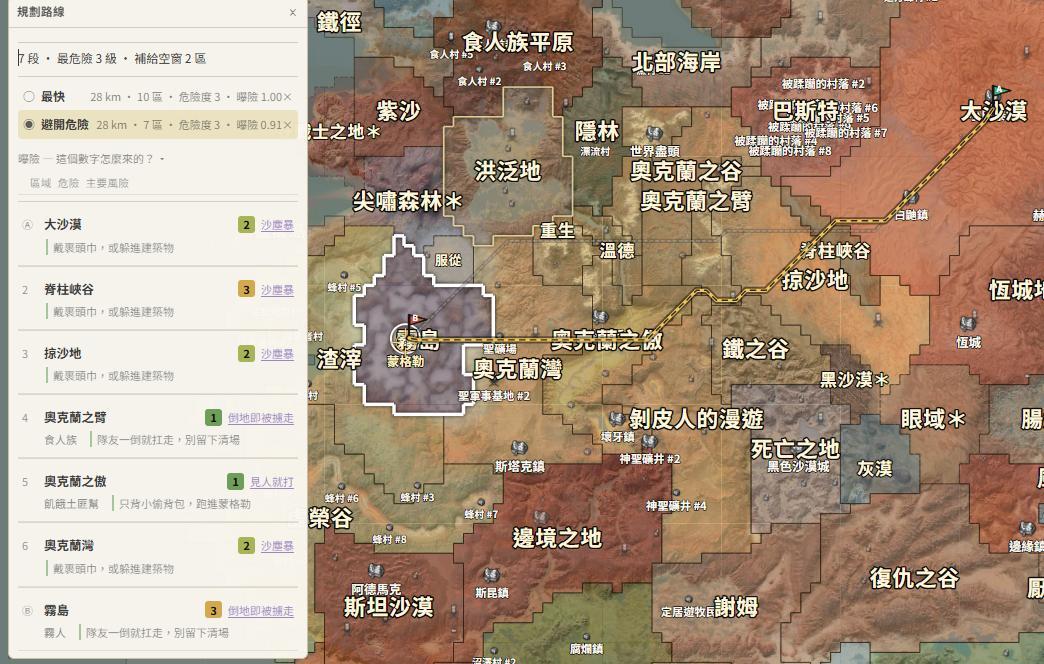Image resolution: width=1044 pixels, height=664 pixels.
Task: Select the 最快 route option
Action: tap(158, 97)
